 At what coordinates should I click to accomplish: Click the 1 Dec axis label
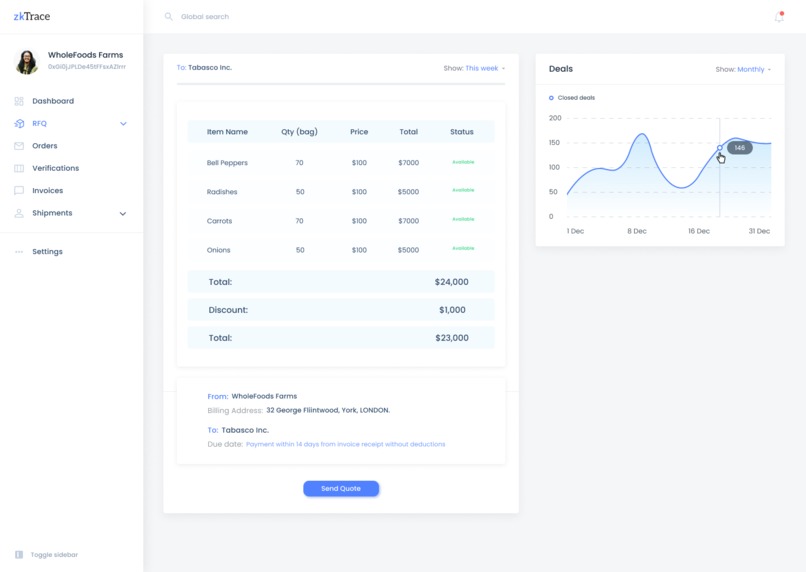coord(575,231)
